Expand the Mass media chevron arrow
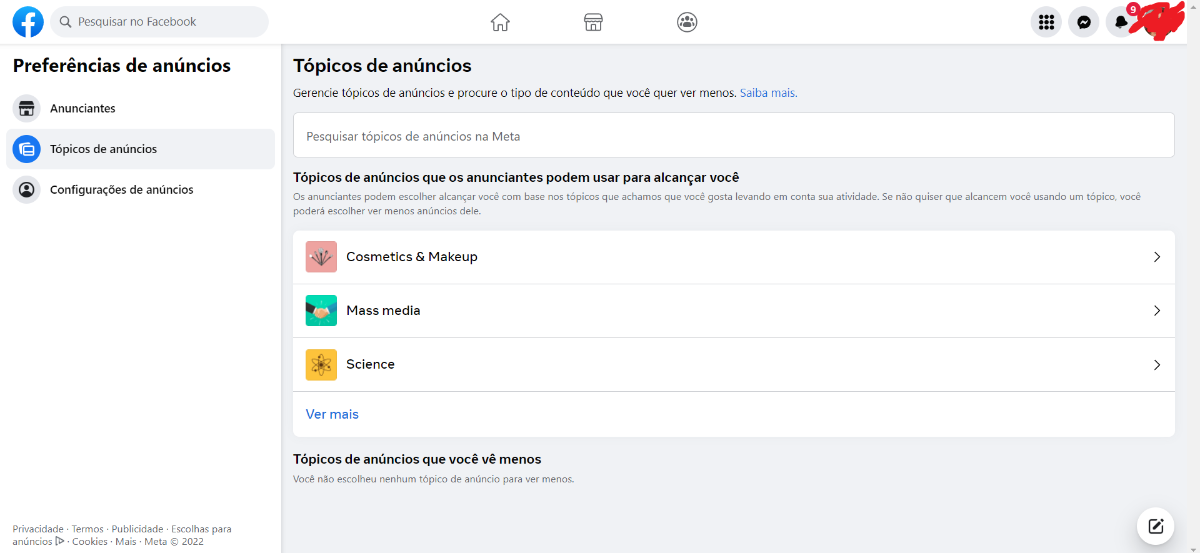 (1157, 311)
